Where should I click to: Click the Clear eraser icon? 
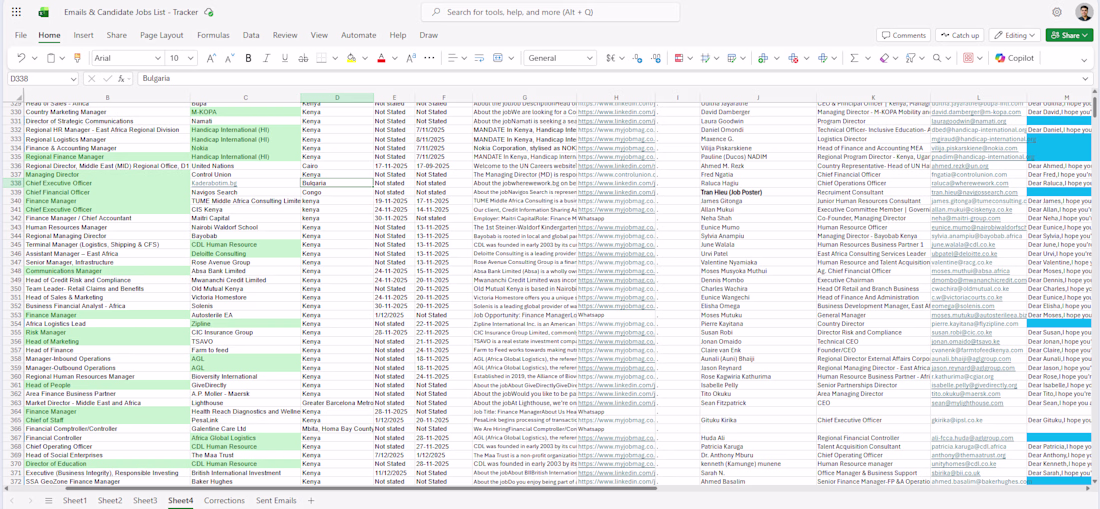click(x=884, y=58)
